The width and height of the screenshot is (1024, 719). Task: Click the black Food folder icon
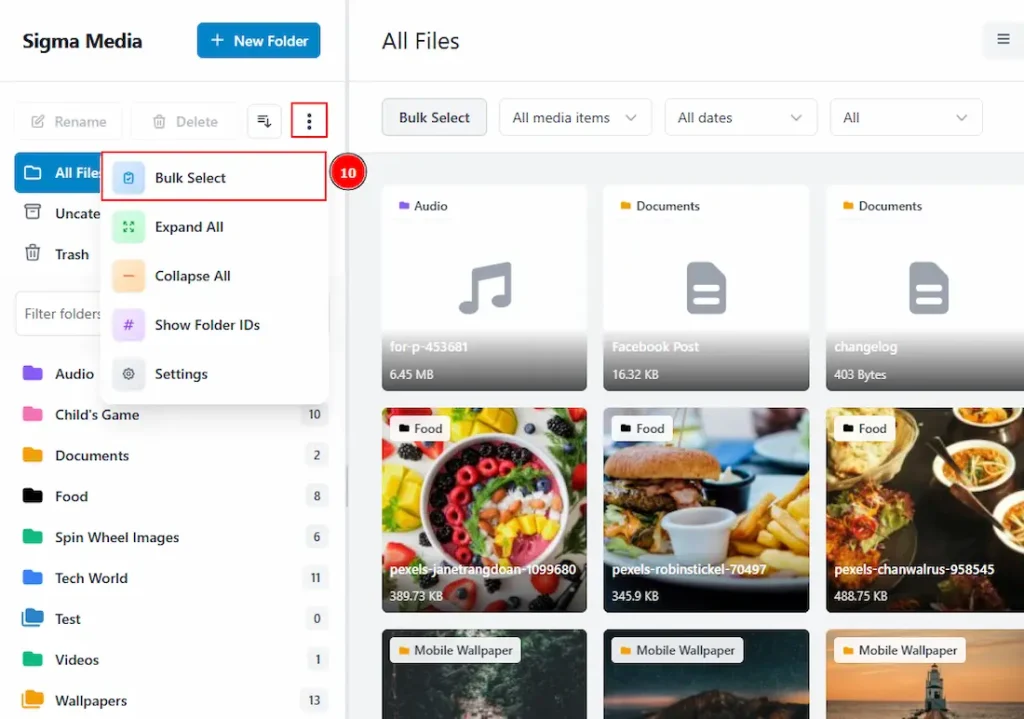pyautogui.click(x=33, y=496)
